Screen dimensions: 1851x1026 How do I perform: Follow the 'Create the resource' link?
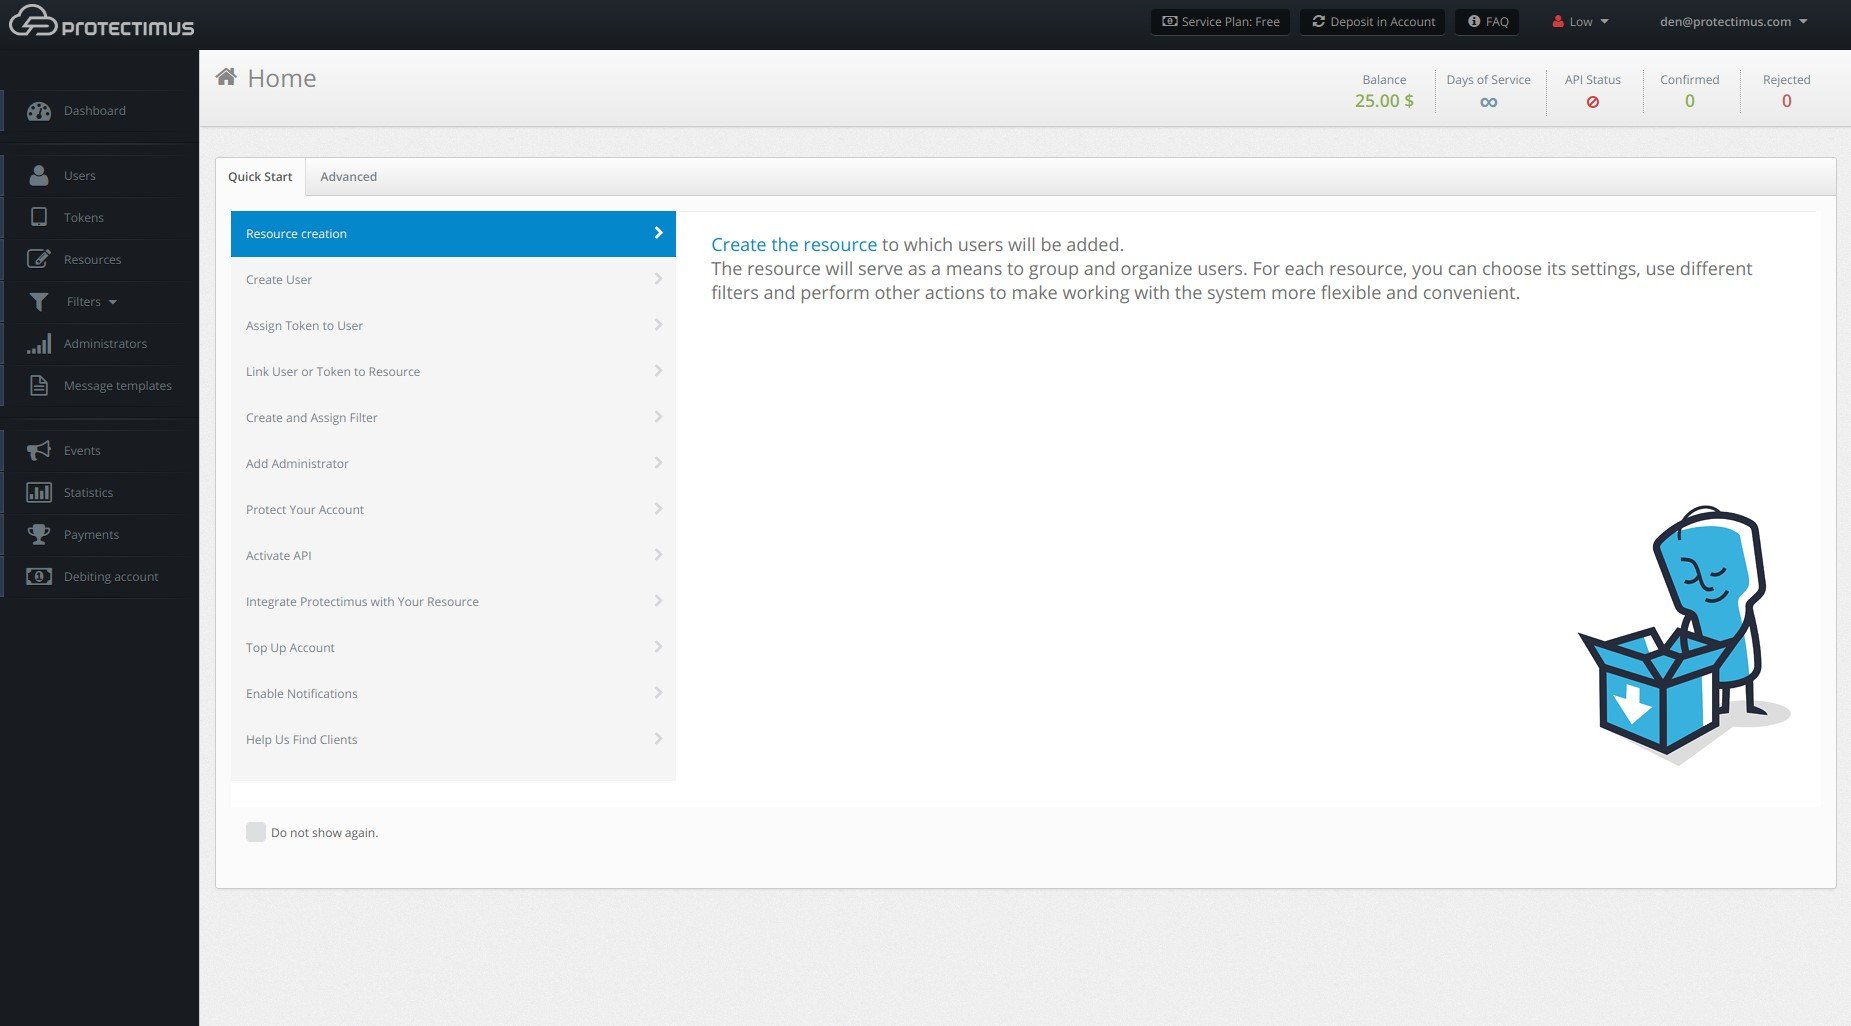(794, 244)
